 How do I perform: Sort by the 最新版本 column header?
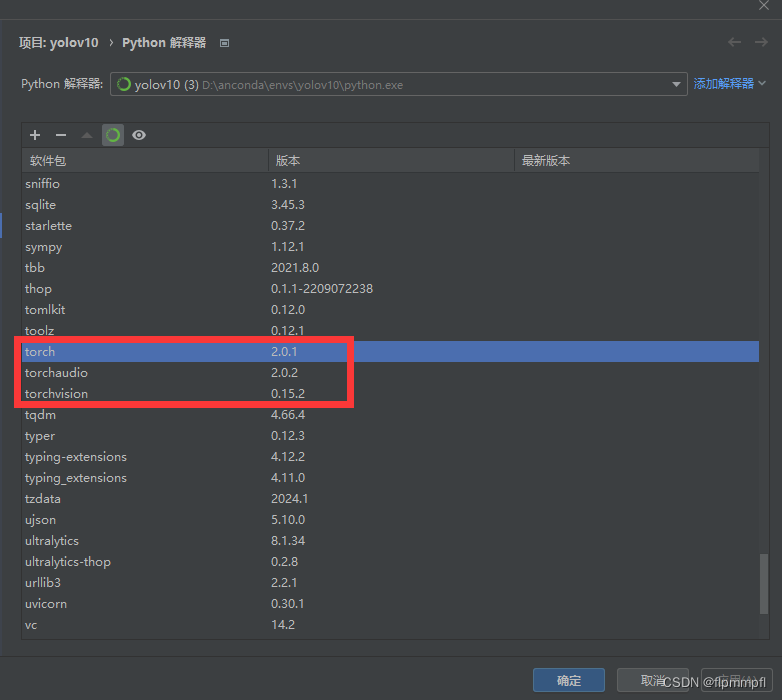(637, 161)
